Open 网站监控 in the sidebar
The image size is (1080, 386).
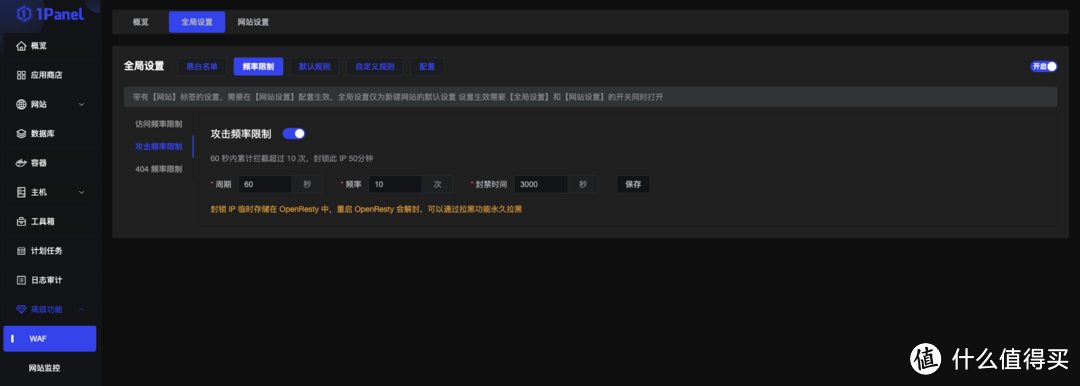coord(44,368)
